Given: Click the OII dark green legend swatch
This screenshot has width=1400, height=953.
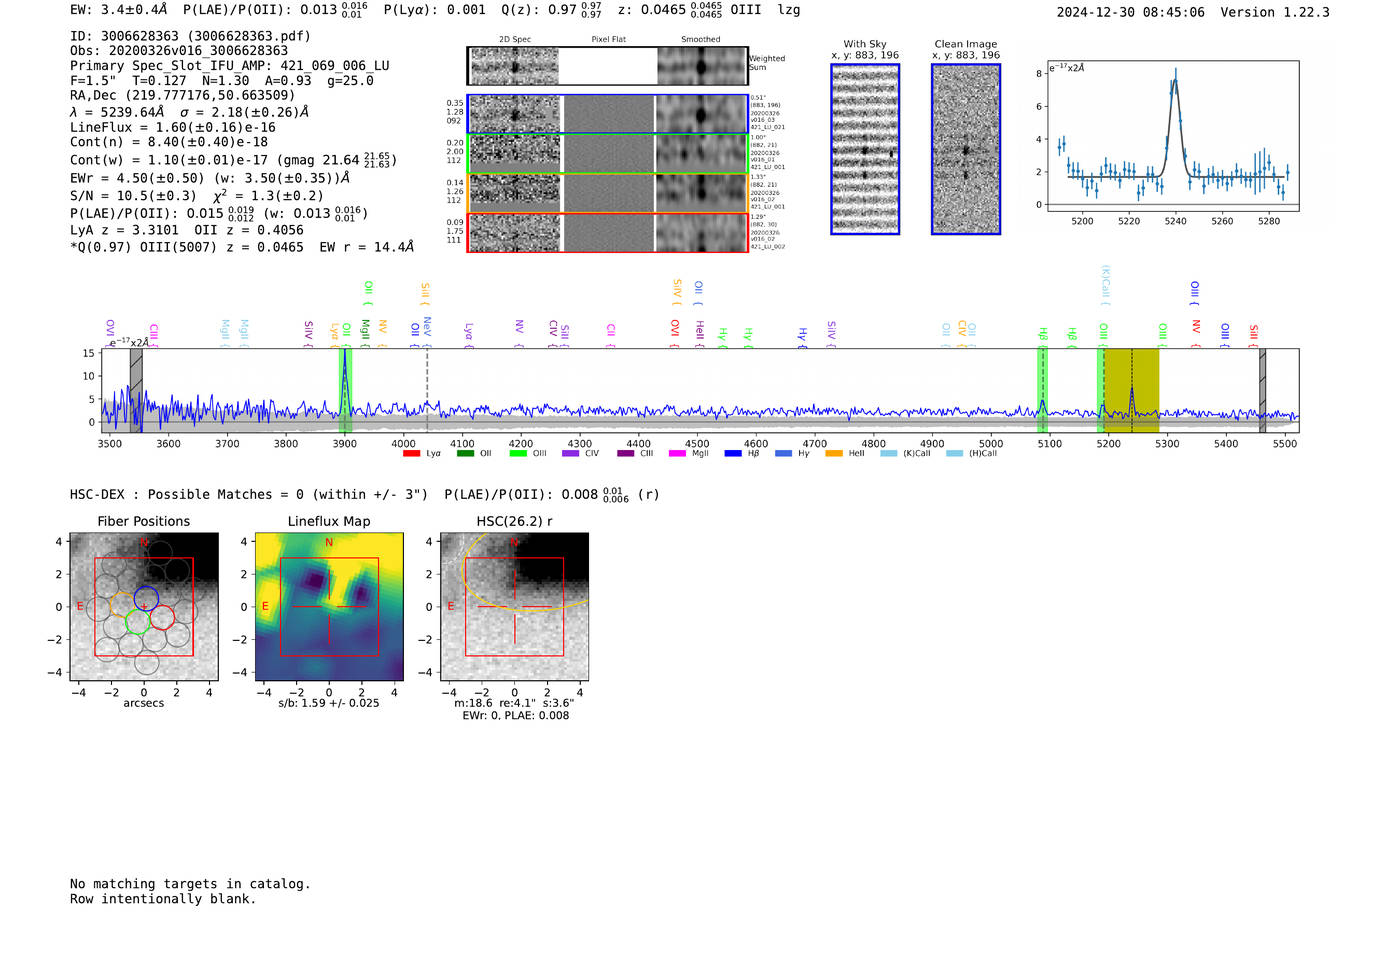Looking at the screenshot, I should tap(465, 454).
